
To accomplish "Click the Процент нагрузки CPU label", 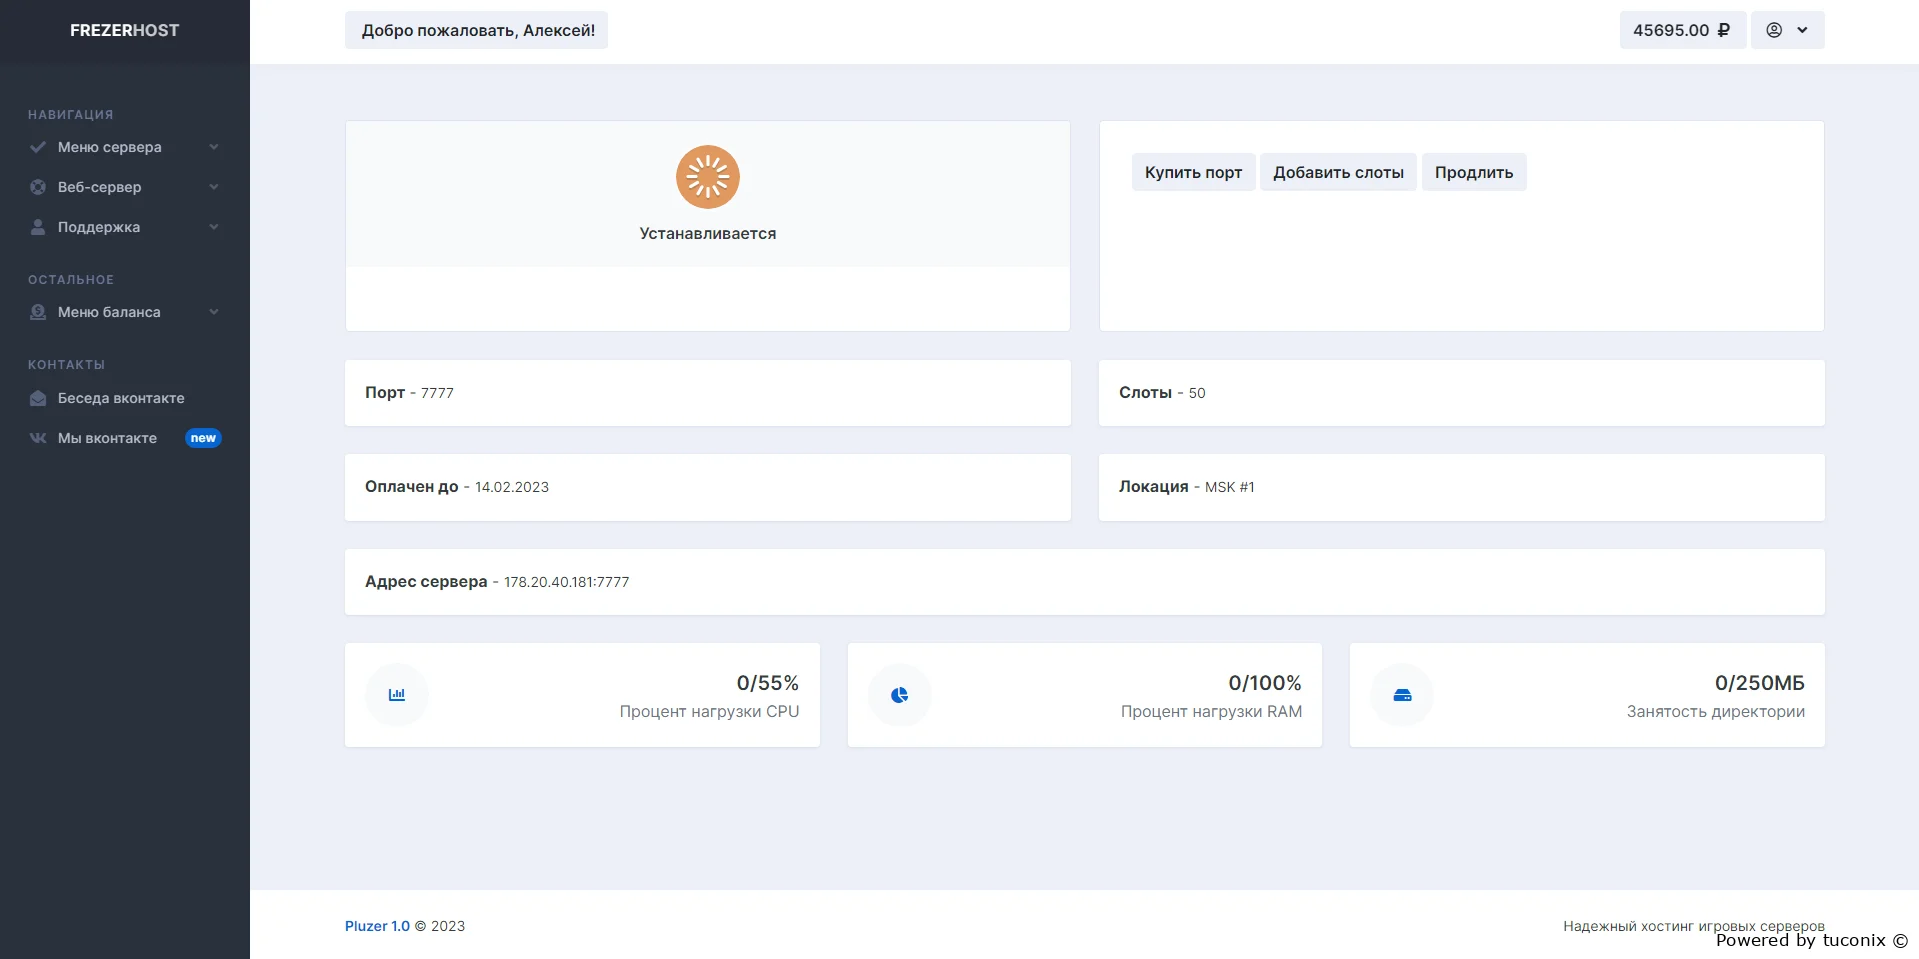I will pos(709,711).
